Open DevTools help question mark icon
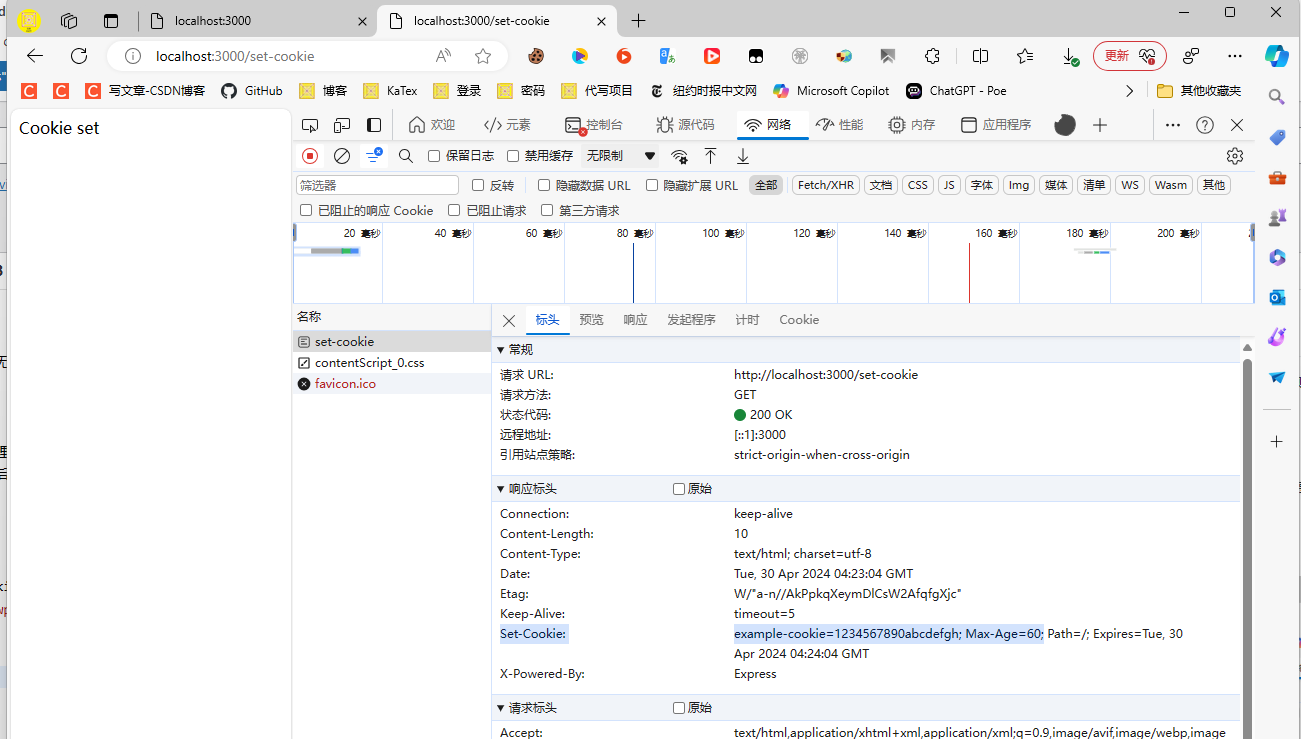The width and height of the screenshot is (1301, 739). (x=1205, y=125)
